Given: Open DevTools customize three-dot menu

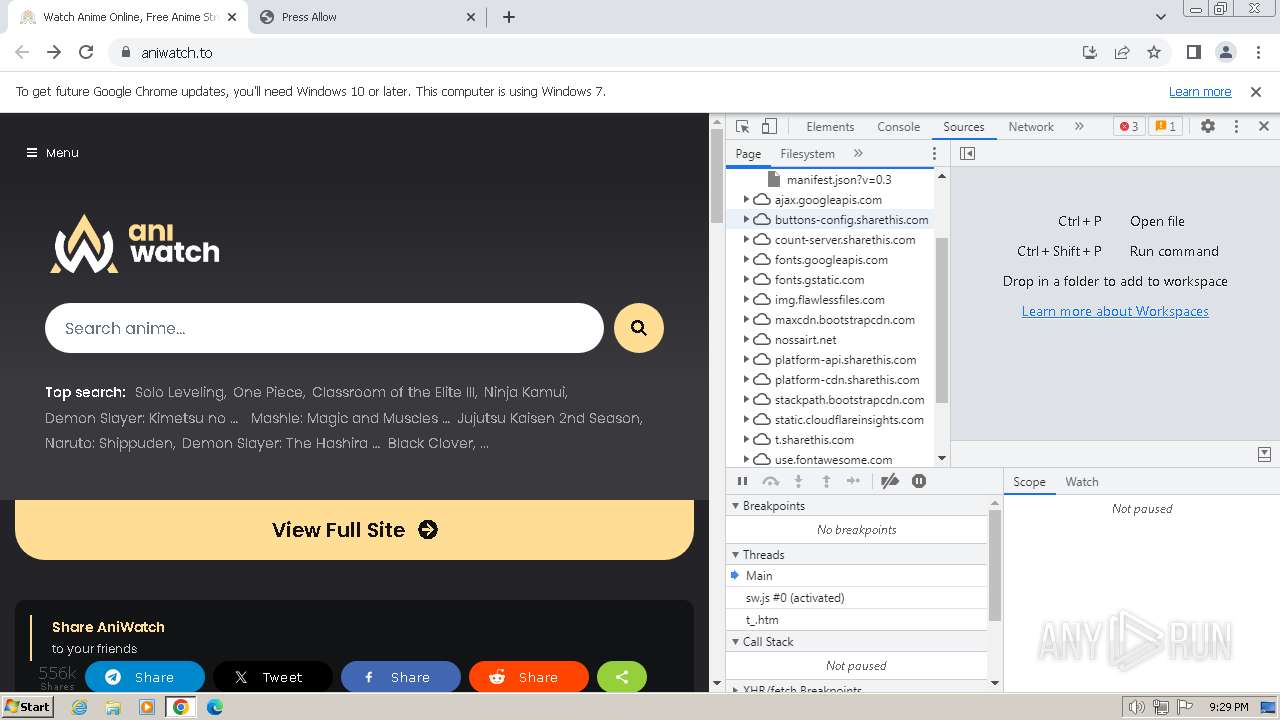Looking at the screenshot, I should pos(1236,127).
